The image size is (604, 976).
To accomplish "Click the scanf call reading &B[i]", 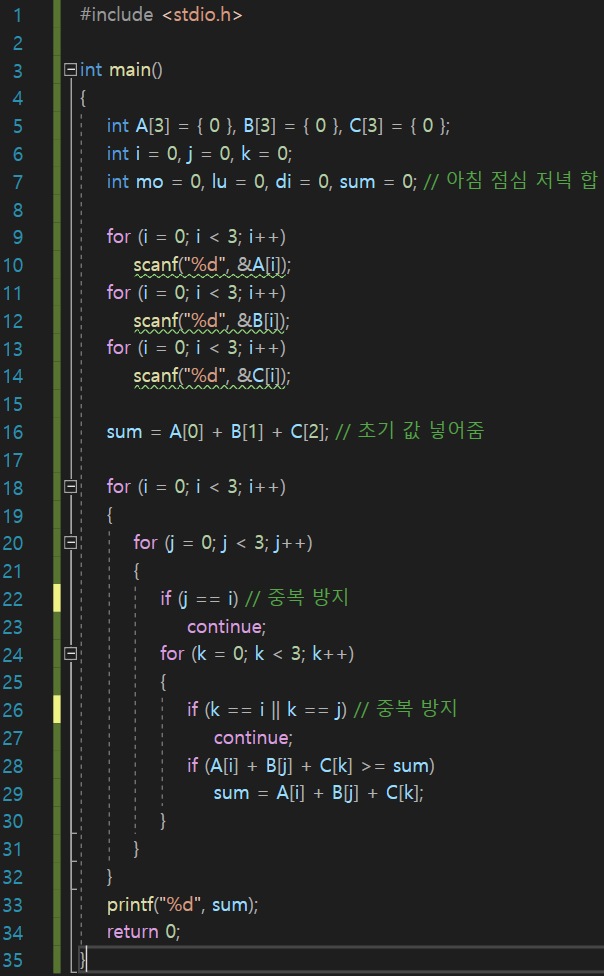I will click(212, 321).
